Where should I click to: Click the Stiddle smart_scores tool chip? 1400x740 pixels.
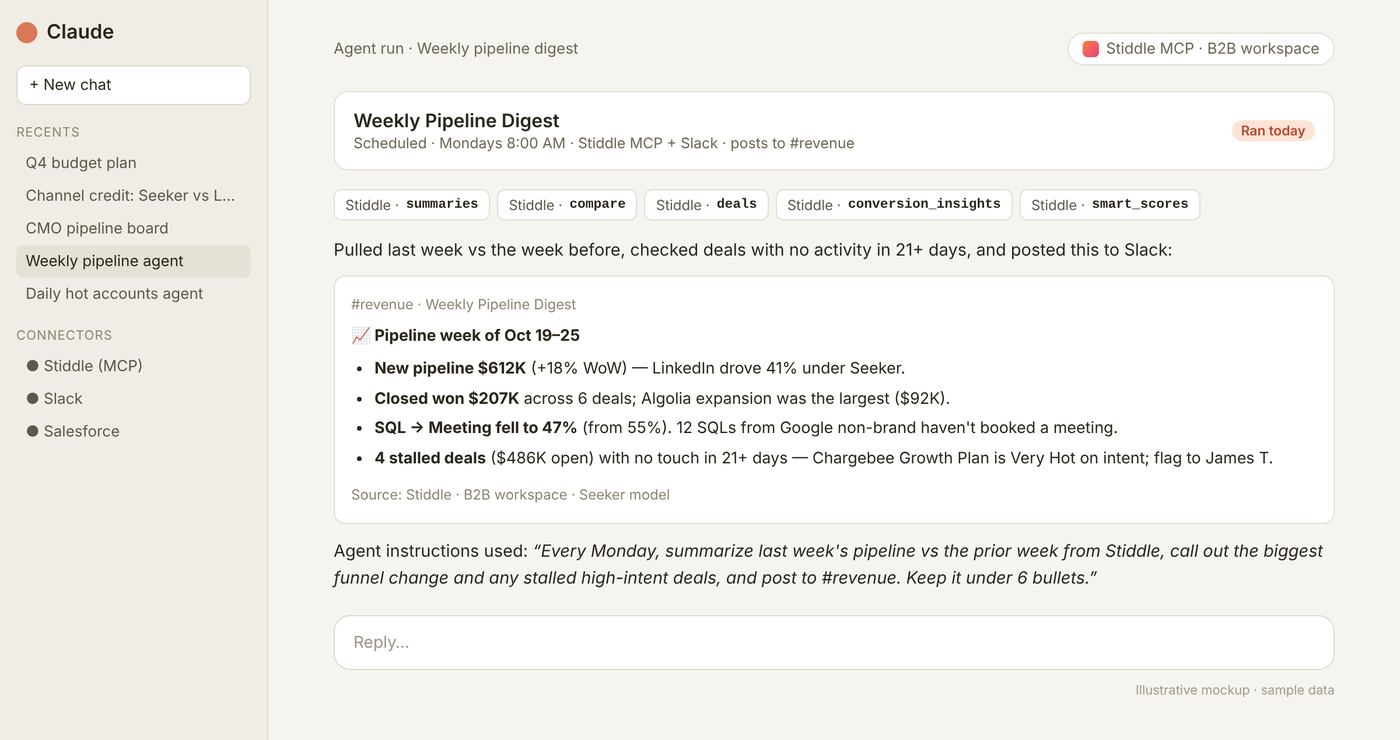1110,204
